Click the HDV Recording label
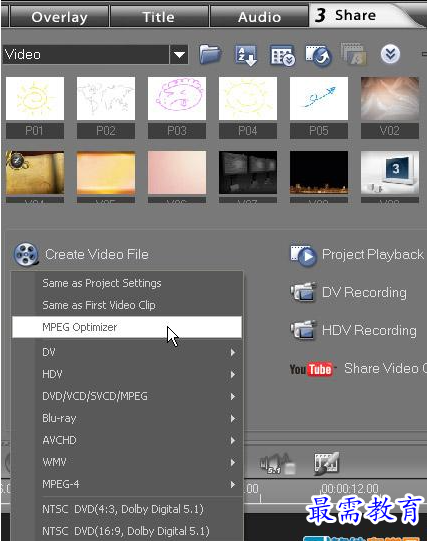The image size is (430, 541). pos(369,330)
